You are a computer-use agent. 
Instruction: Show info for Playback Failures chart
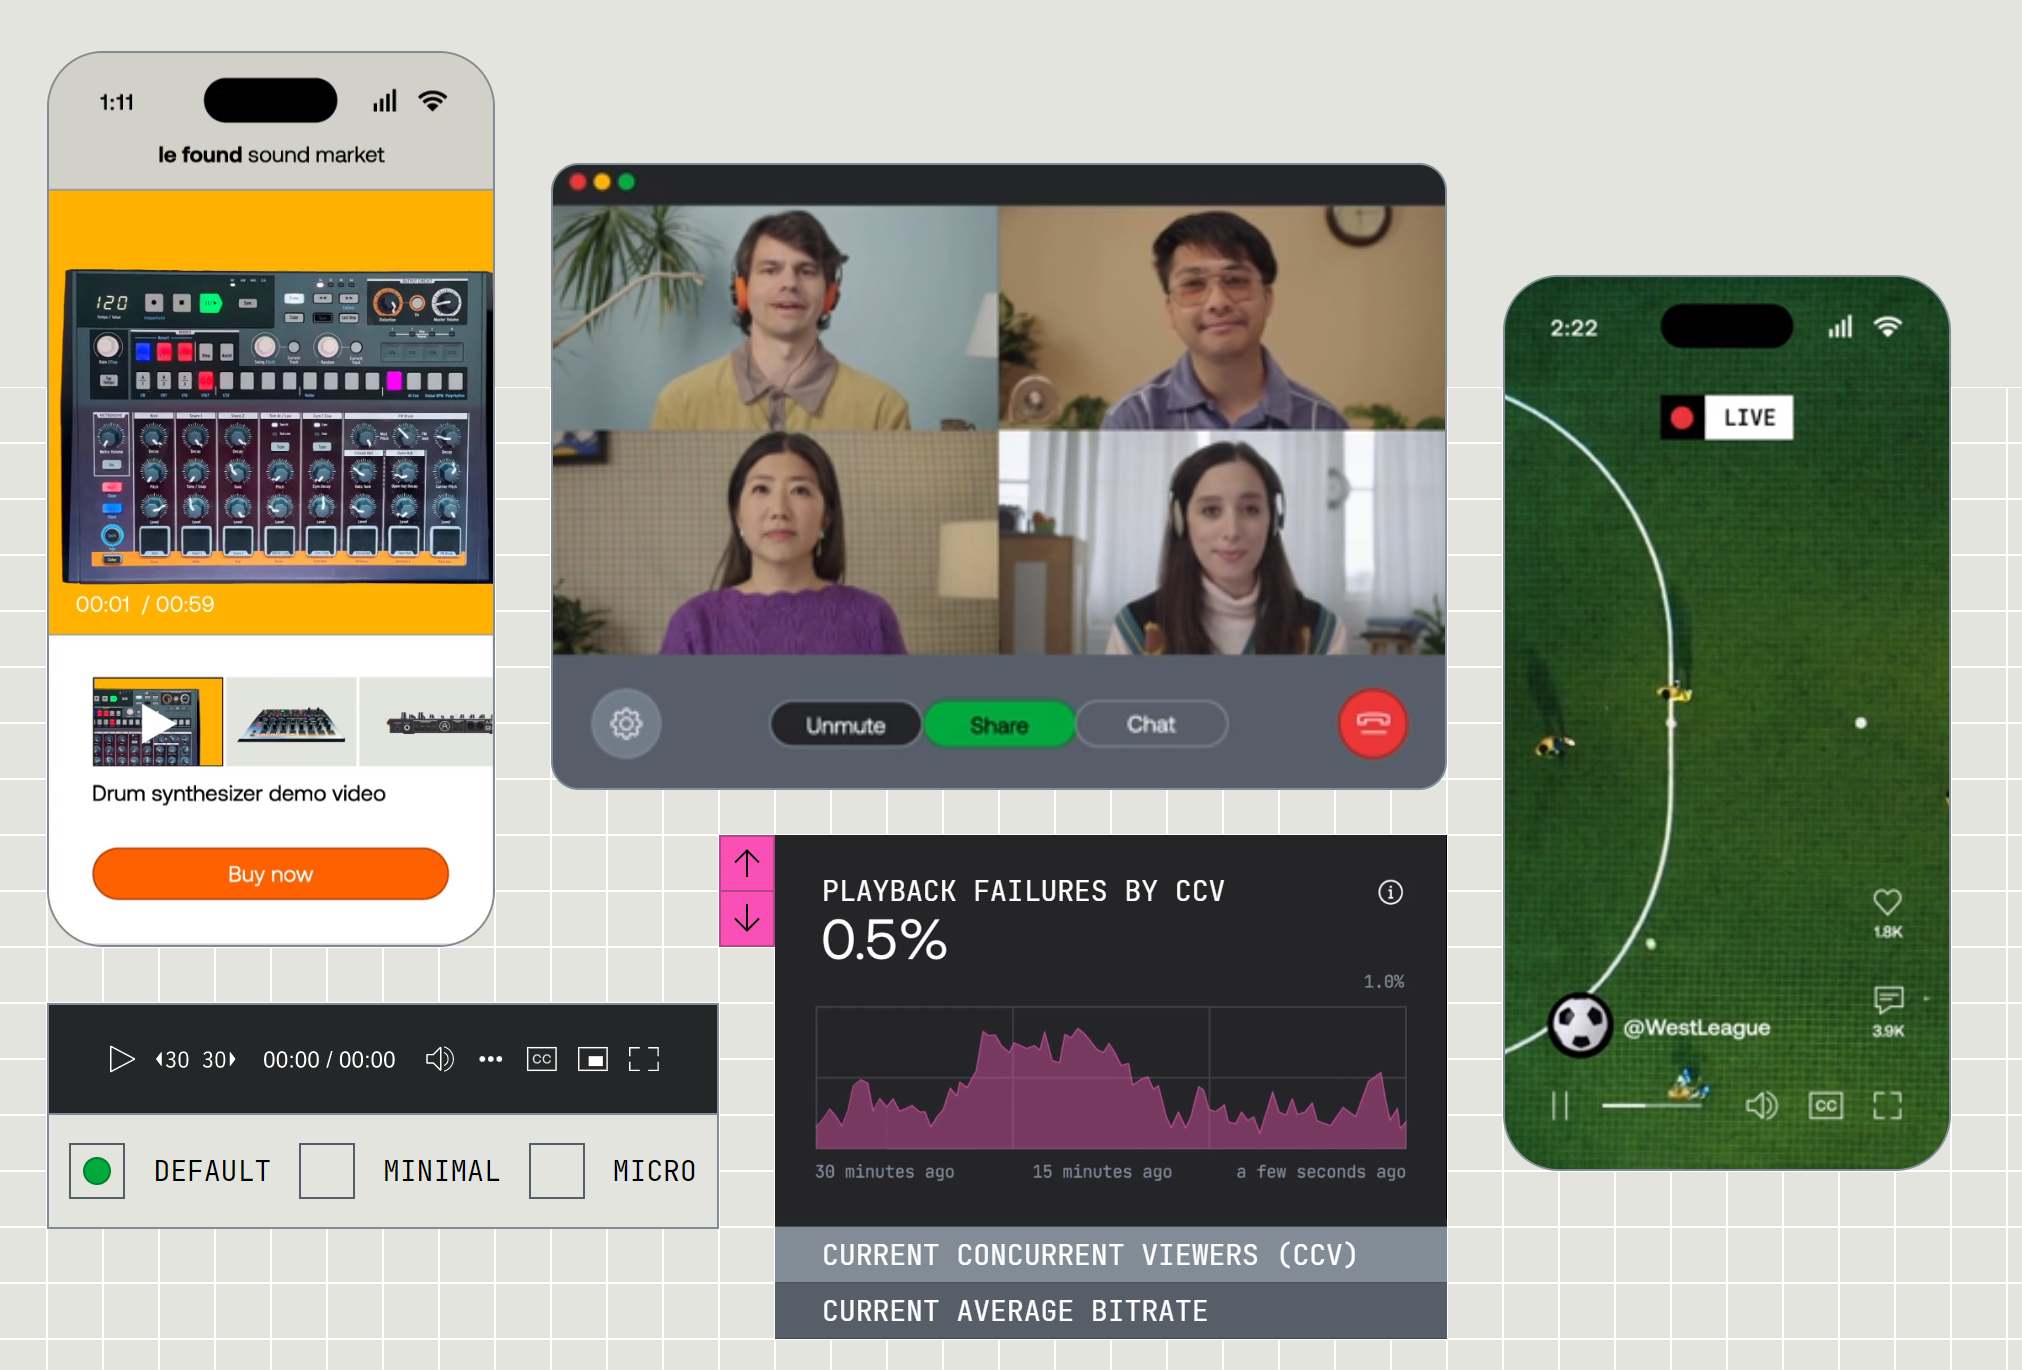[1390, 892]
